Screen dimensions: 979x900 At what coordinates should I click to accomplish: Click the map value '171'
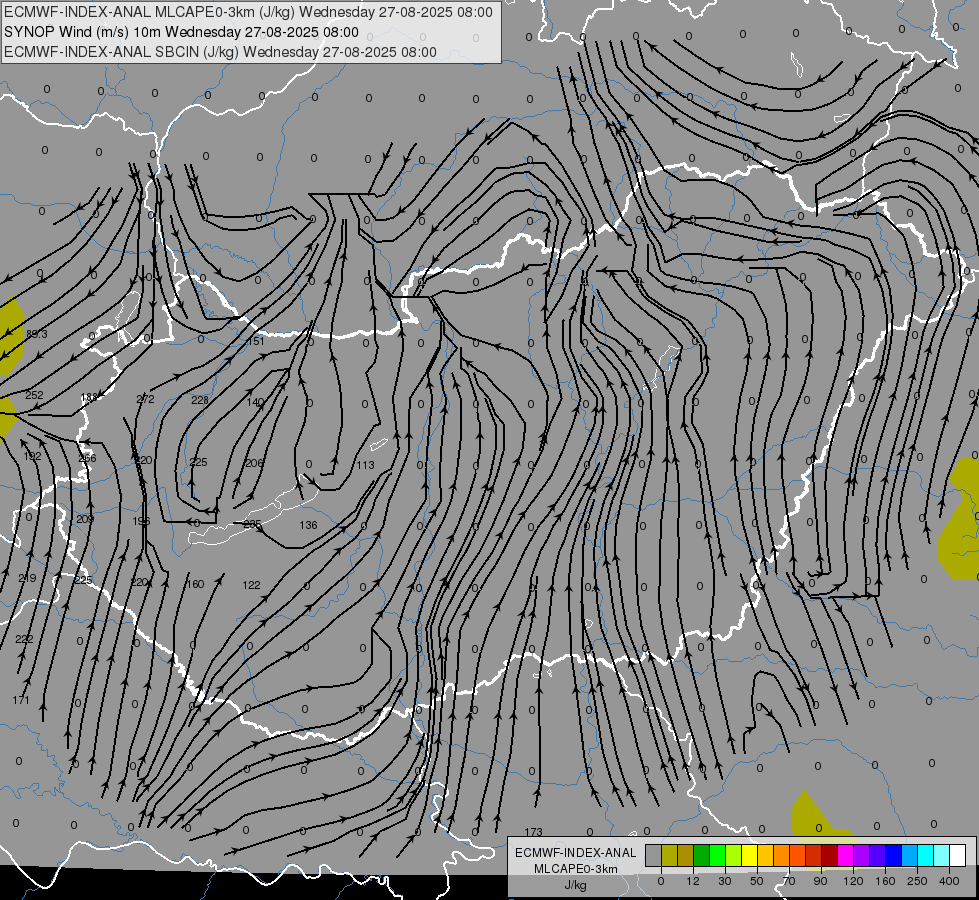coord(21,700)
